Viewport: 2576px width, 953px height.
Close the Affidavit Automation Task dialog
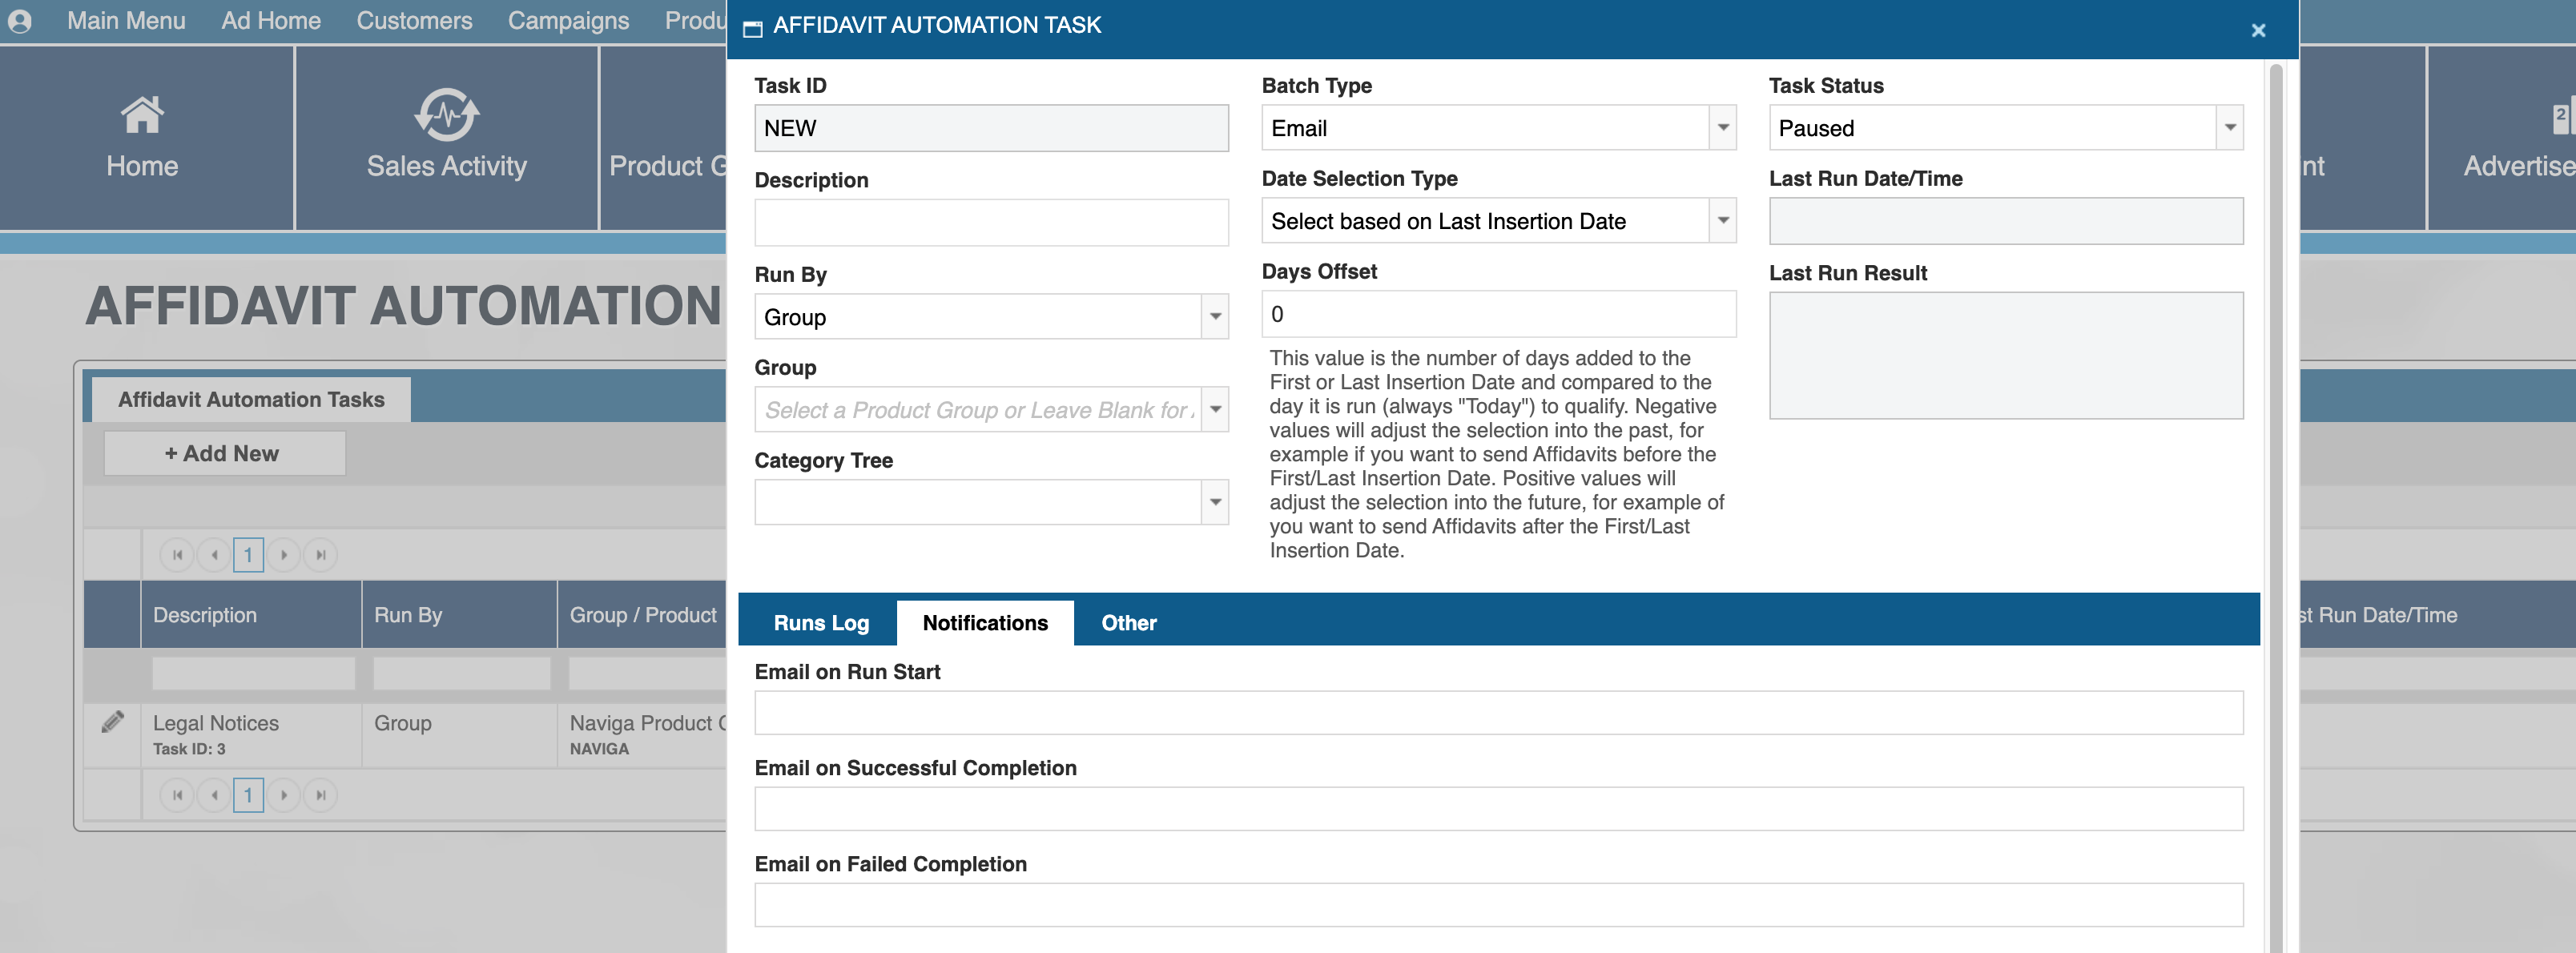click(2257, 30)
